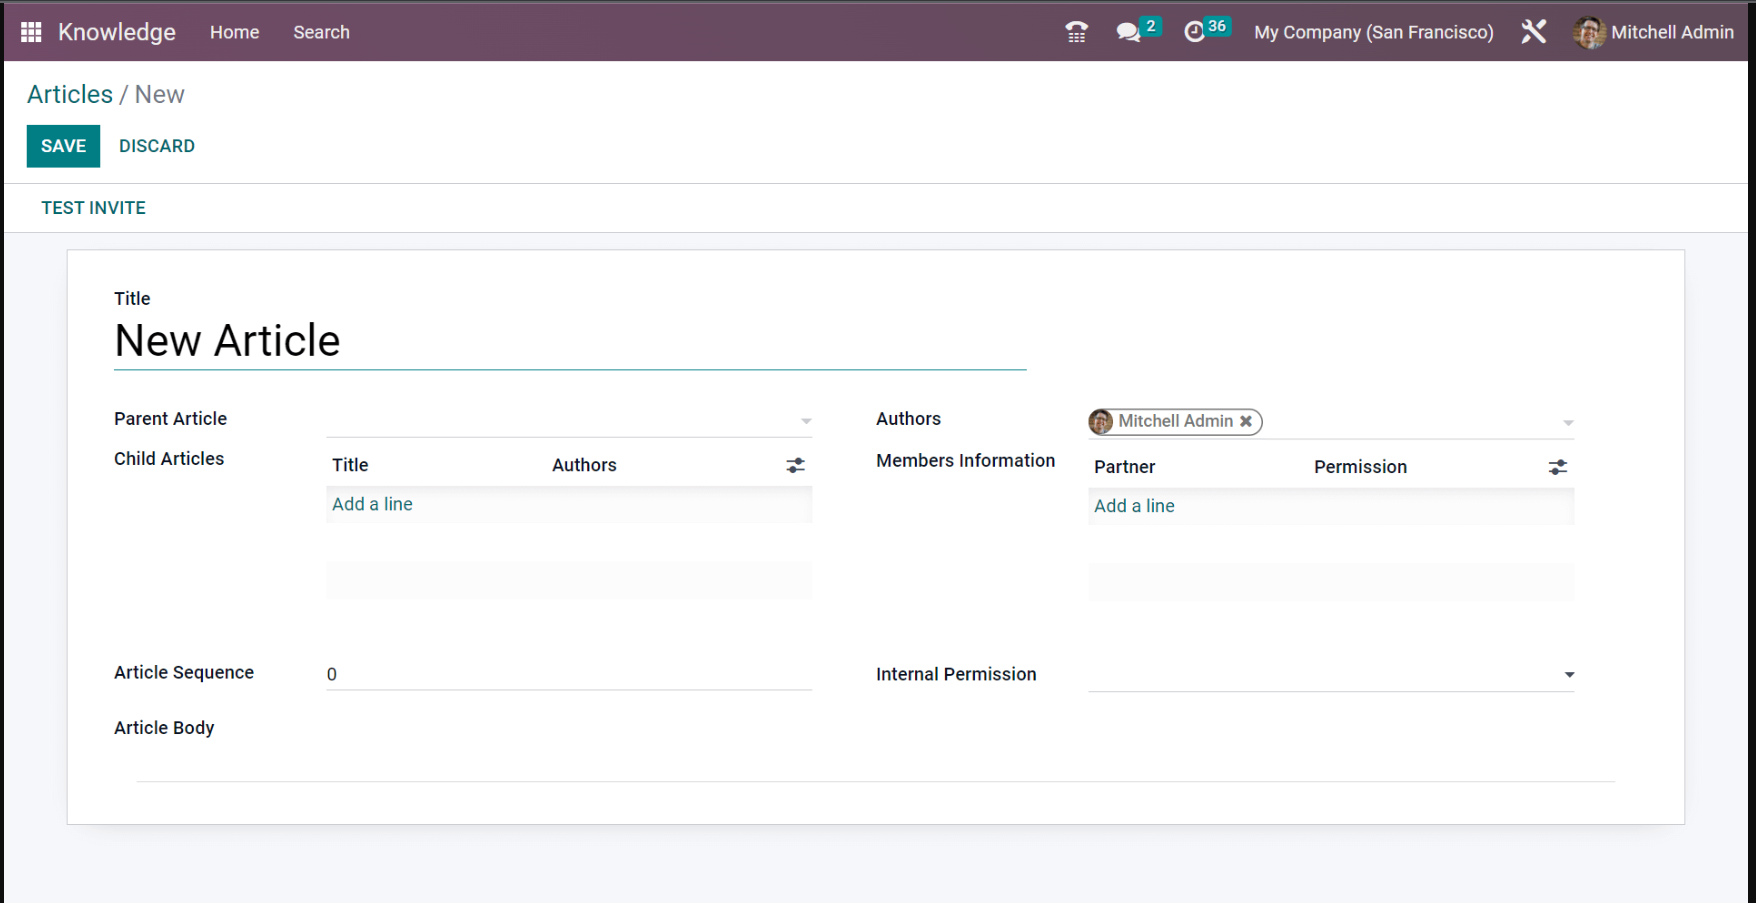The image size is (1756, 903).
Task: Click the VoIP phone icon
Action: click(1076, 32)
